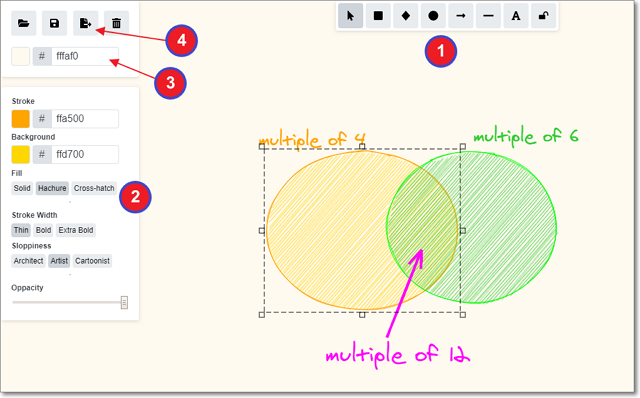640x398 pixels.
Task: Edit canvas color hex field fffaf0
Action: click(85, 56)
